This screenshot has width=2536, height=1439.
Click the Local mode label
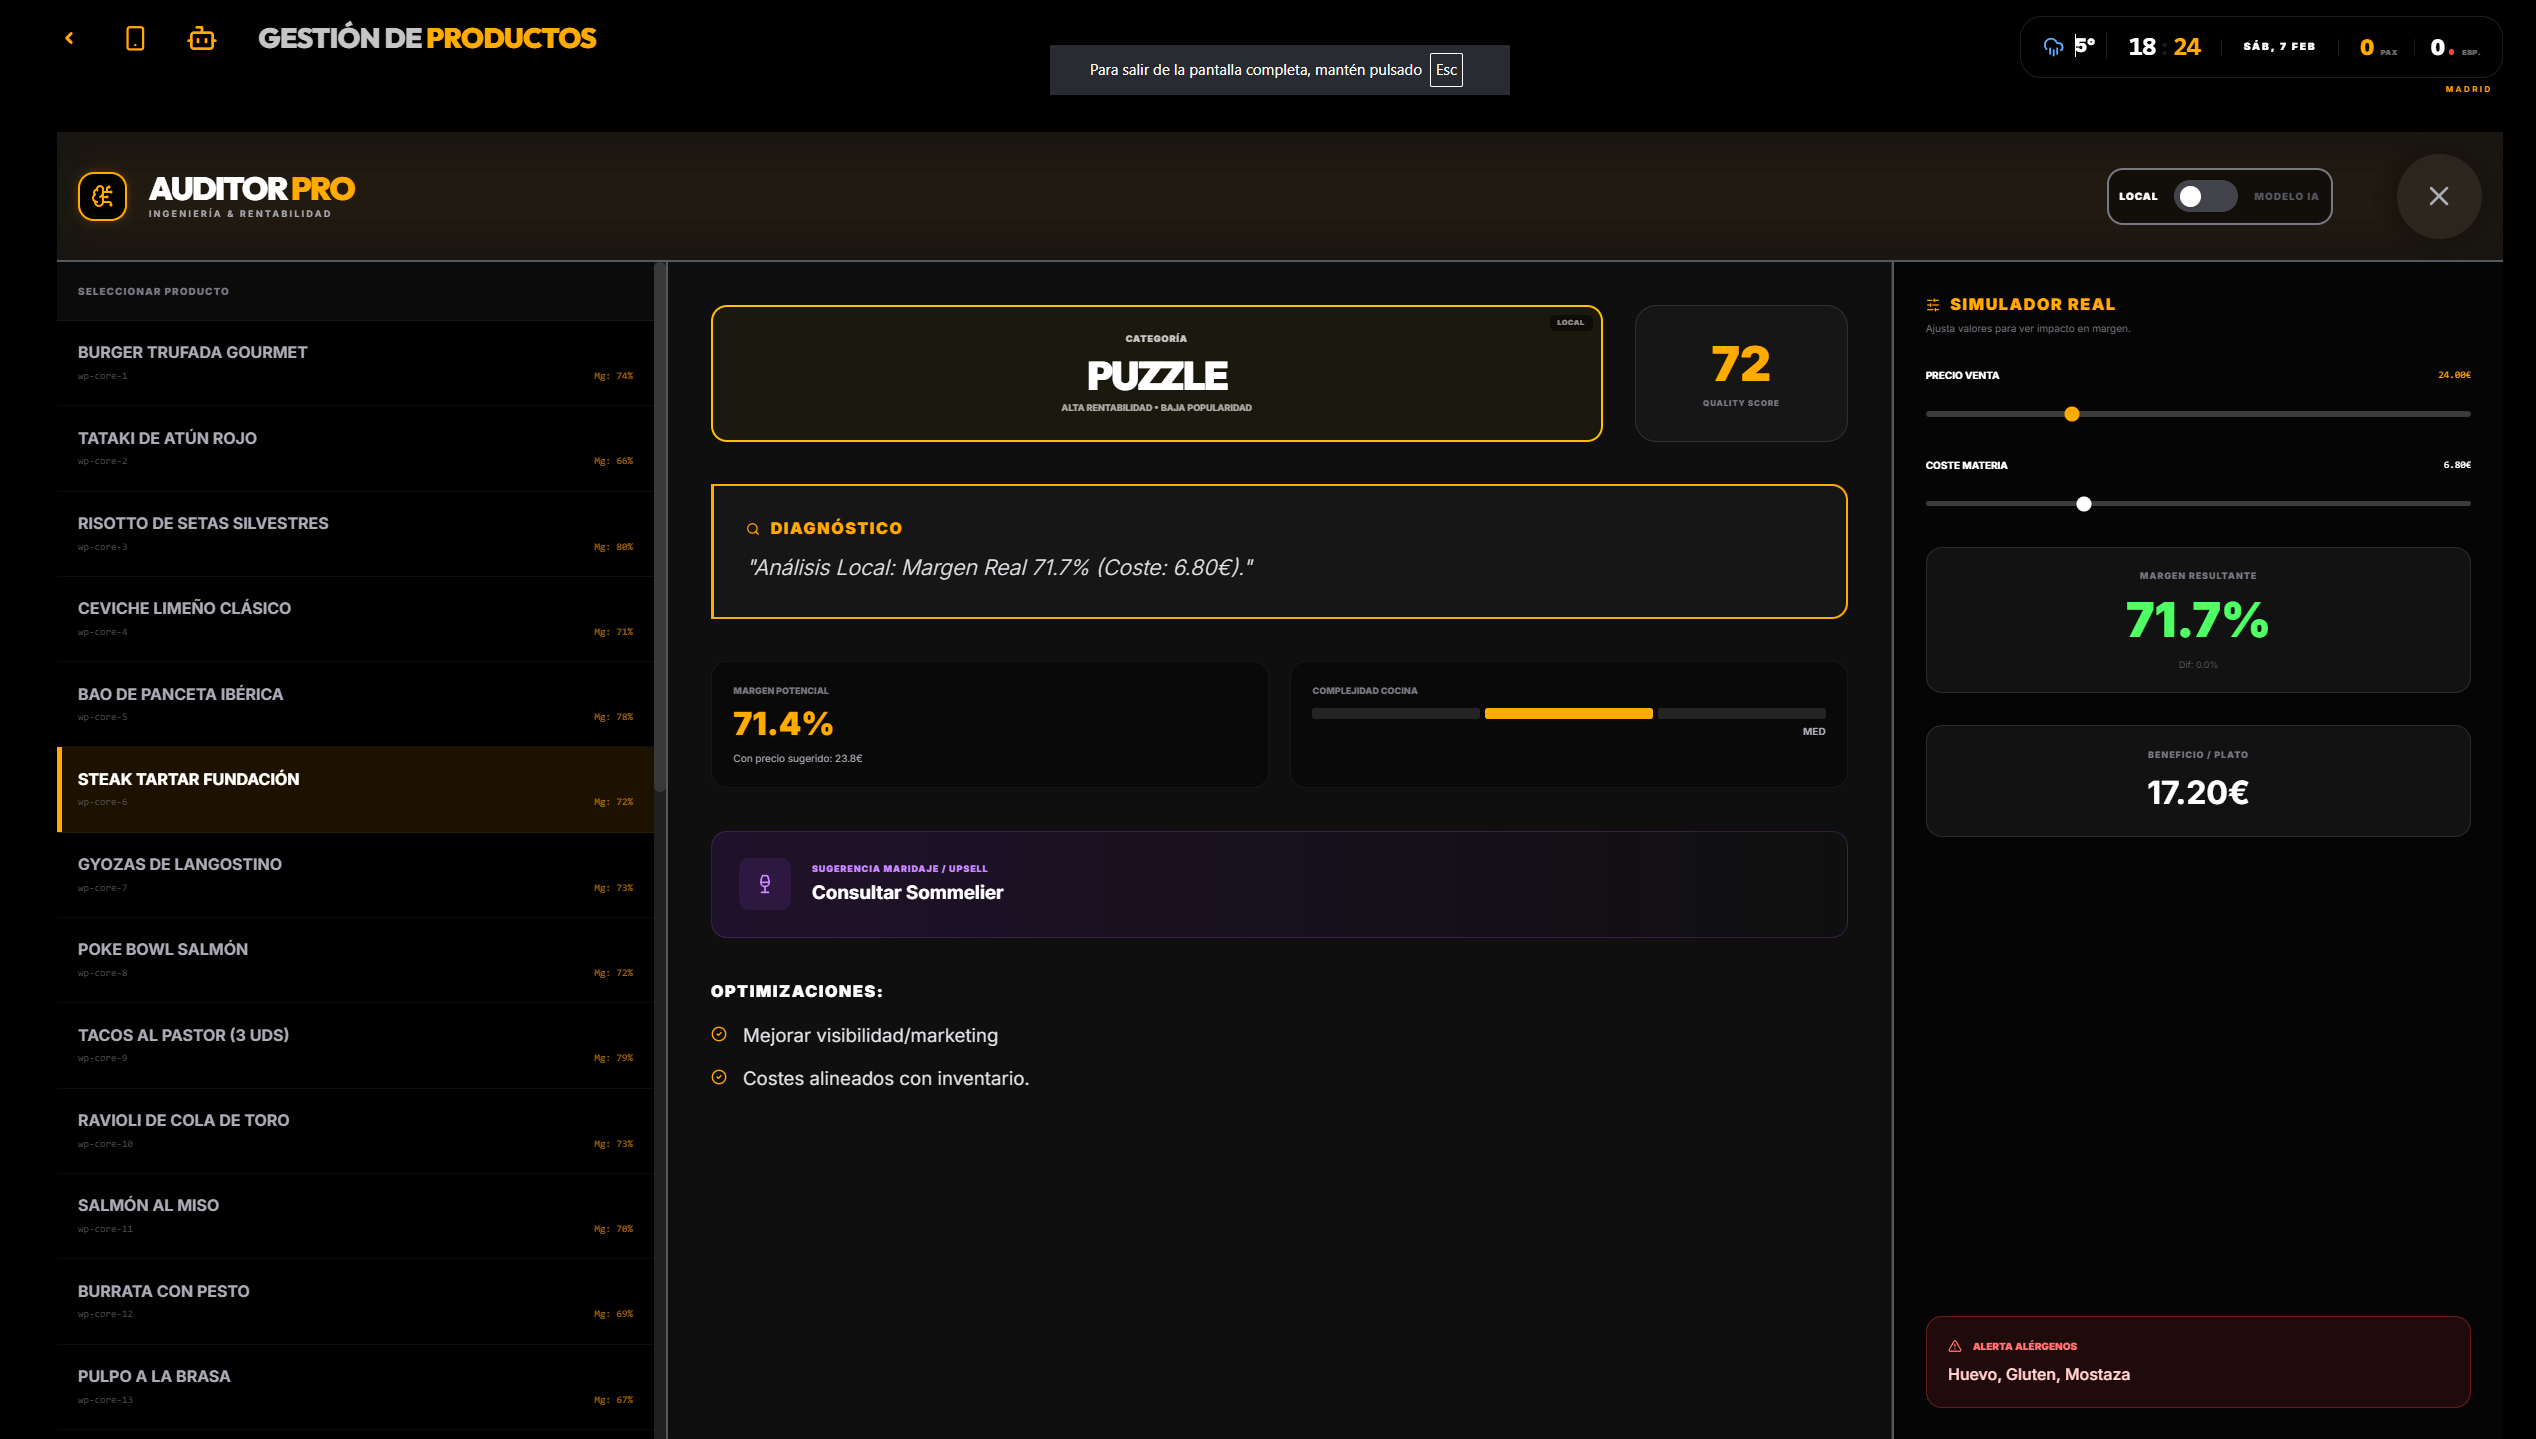tap(2138, 197)
